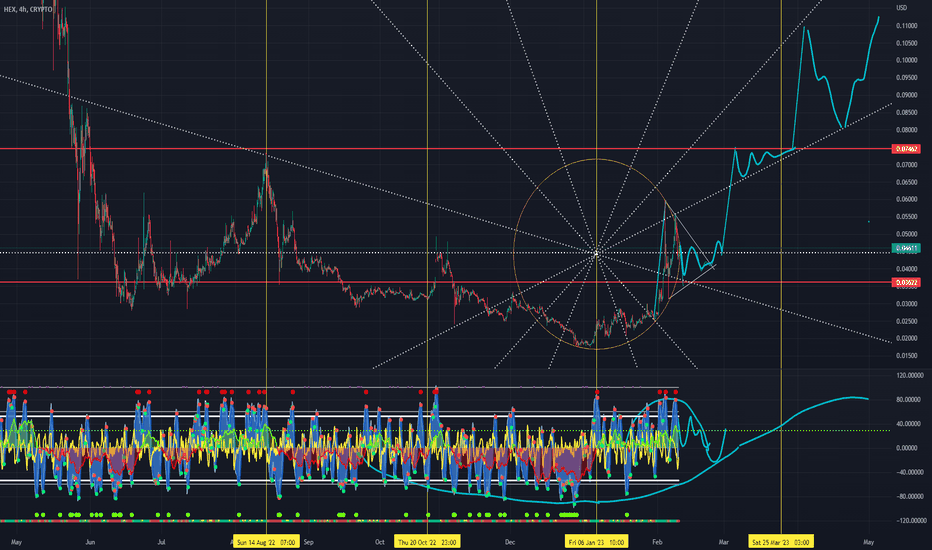Click the Thu 20 Oct '22 23:00 date marker
Image resolution: width=932 pixels, height=550 pixels.
pyautogui.click(x=427, y=542)
